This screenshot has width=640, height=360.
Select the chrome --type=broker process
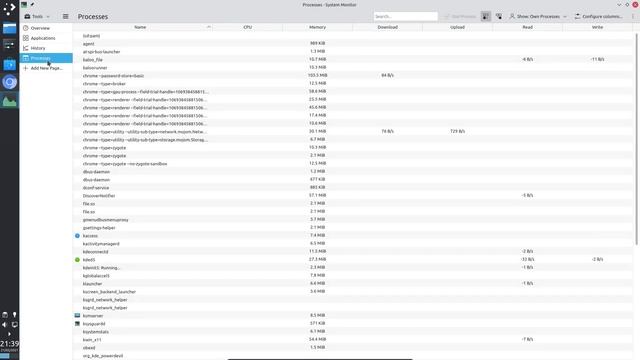(x=353, y=84)
